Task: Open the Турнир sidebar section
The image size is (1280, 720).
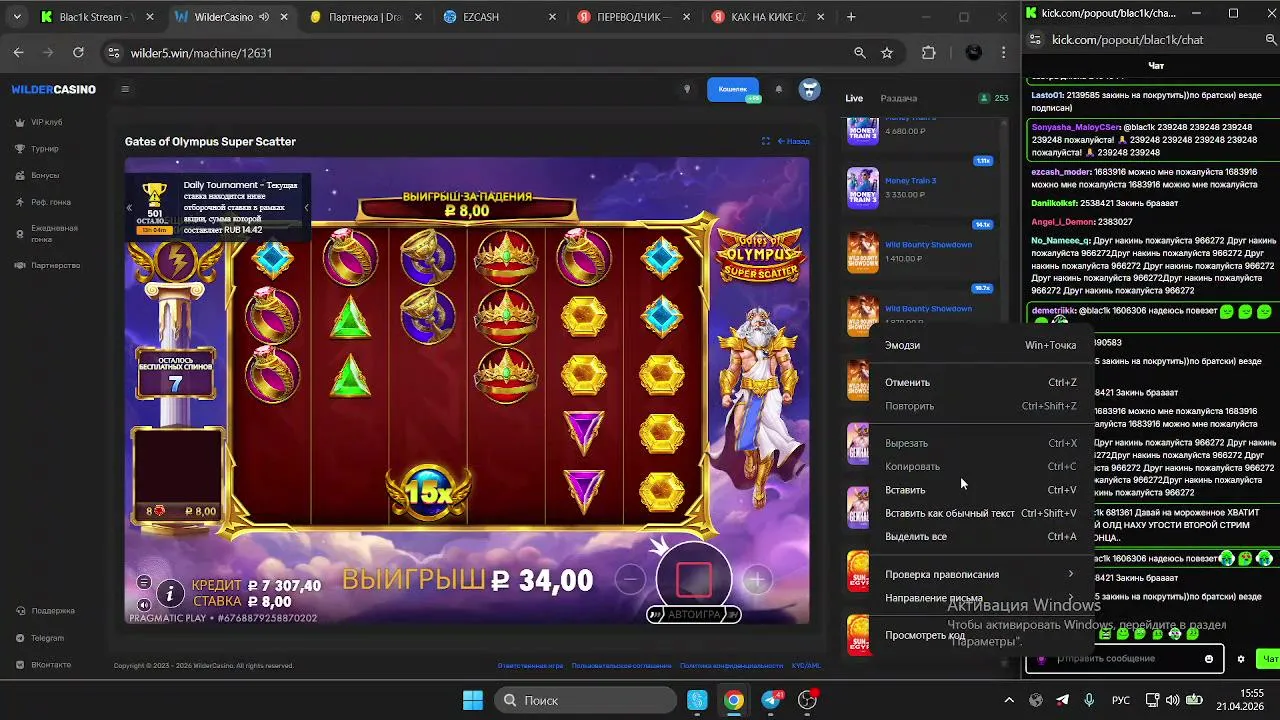Action: (38, 149)
